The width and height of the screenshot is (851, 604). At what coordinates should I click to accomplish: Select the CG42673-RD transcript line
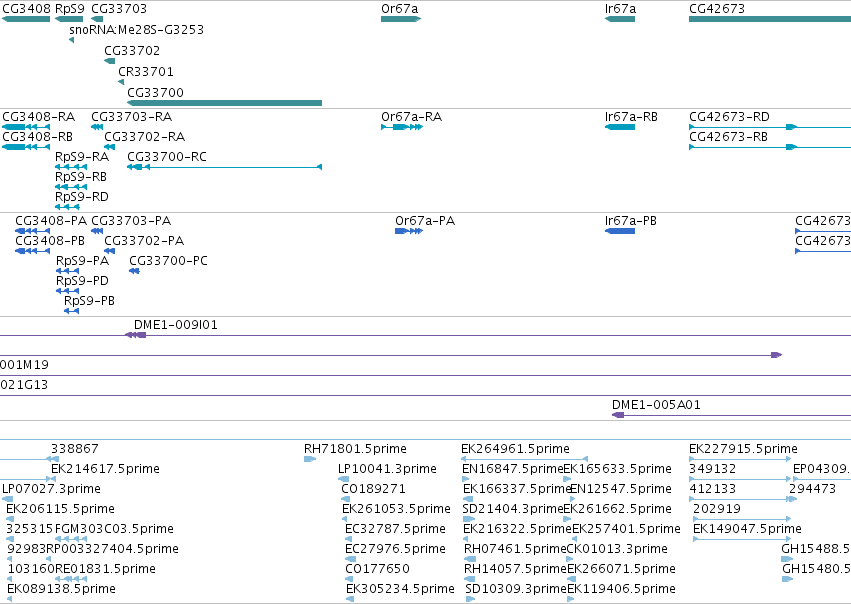tap(770, 127)
